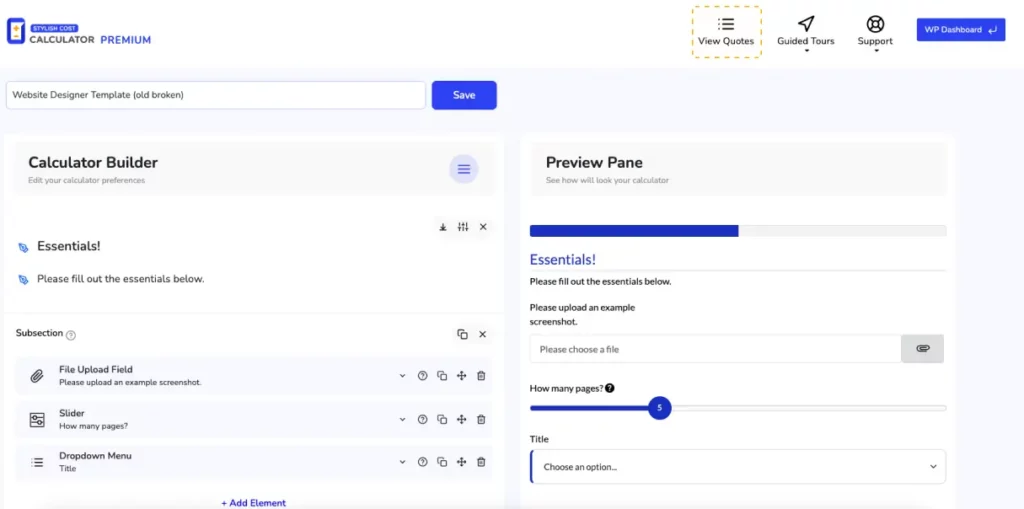Click the slider handle showing 5

click(x=660, y=408)
